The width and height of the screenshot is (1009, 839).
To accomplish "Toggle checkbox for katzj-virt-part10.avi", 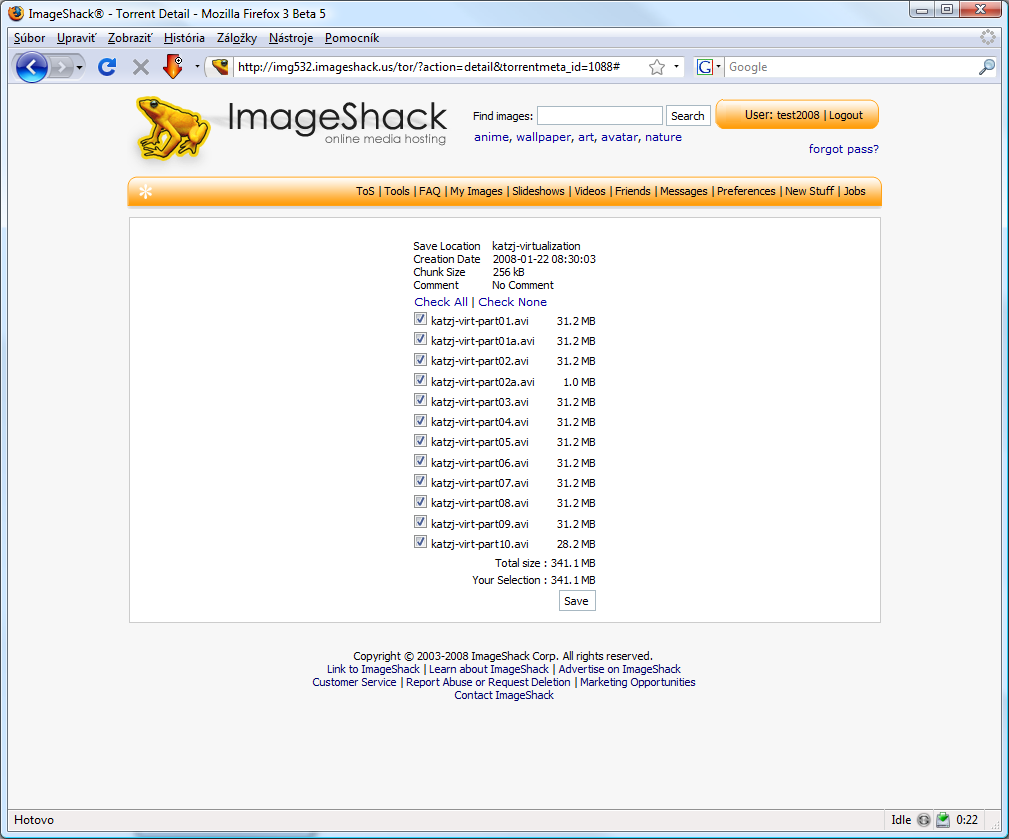I will [420, 542].
